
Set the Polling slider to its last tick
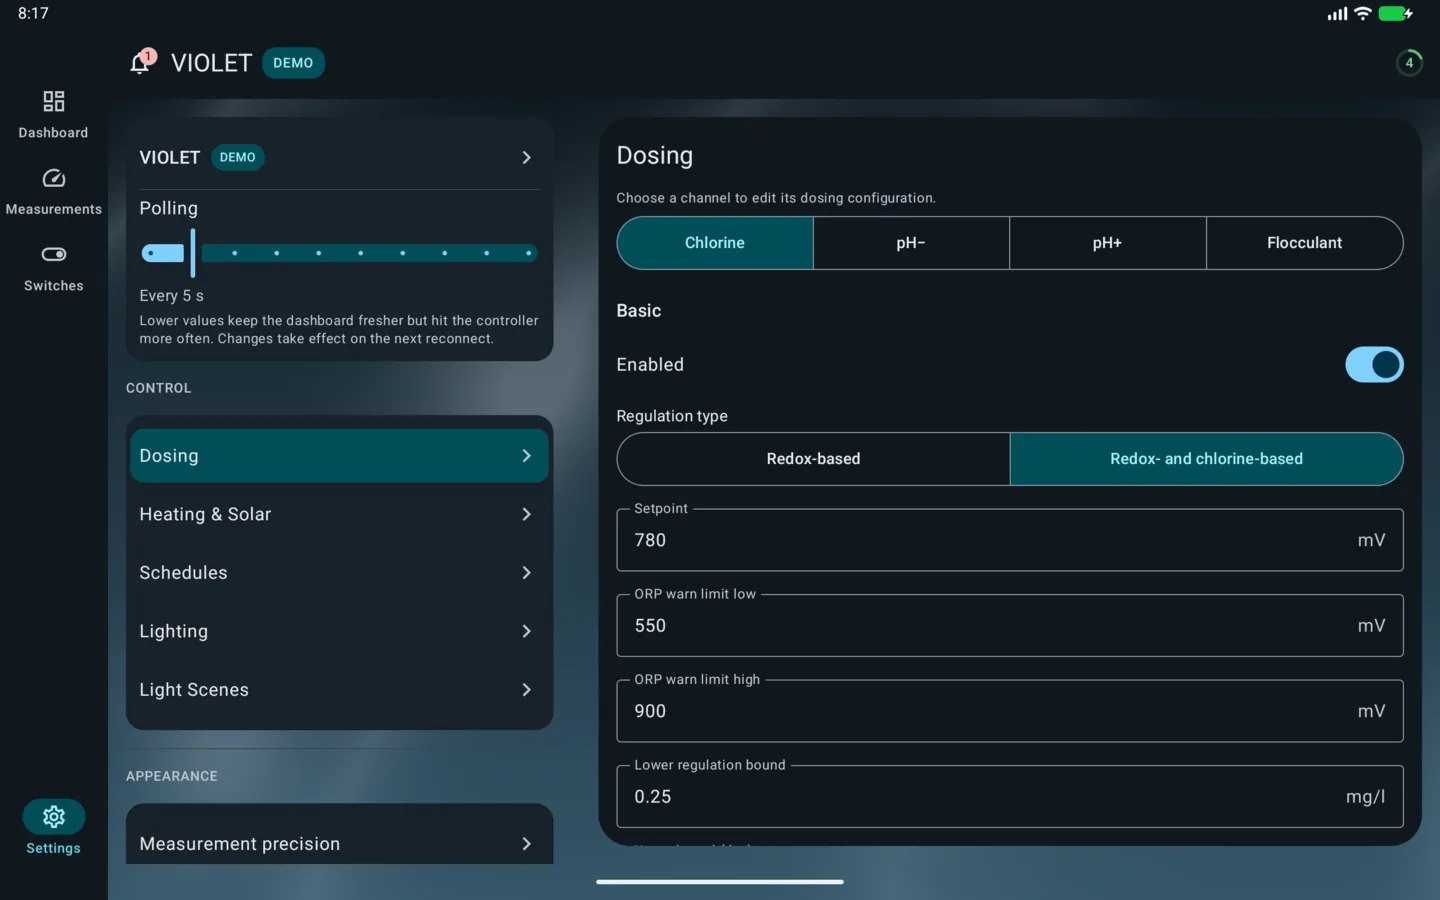click(528, 253)
